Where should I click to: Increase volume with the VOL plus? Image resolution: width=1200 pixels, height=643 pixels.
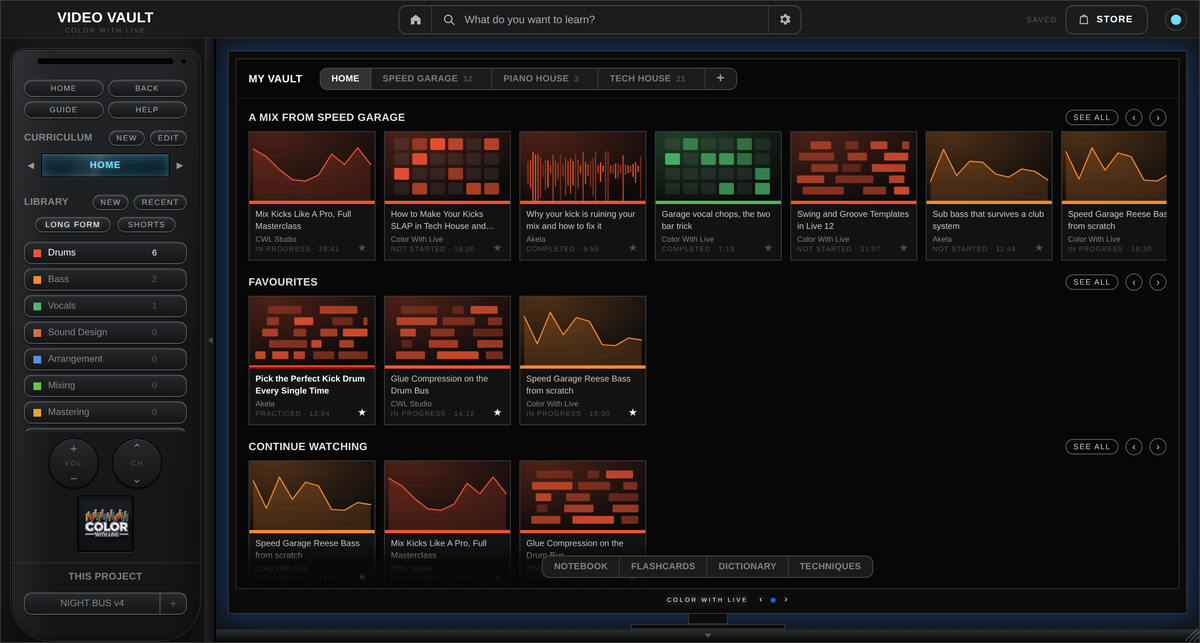pyautogui.click(x=74, y=448)
